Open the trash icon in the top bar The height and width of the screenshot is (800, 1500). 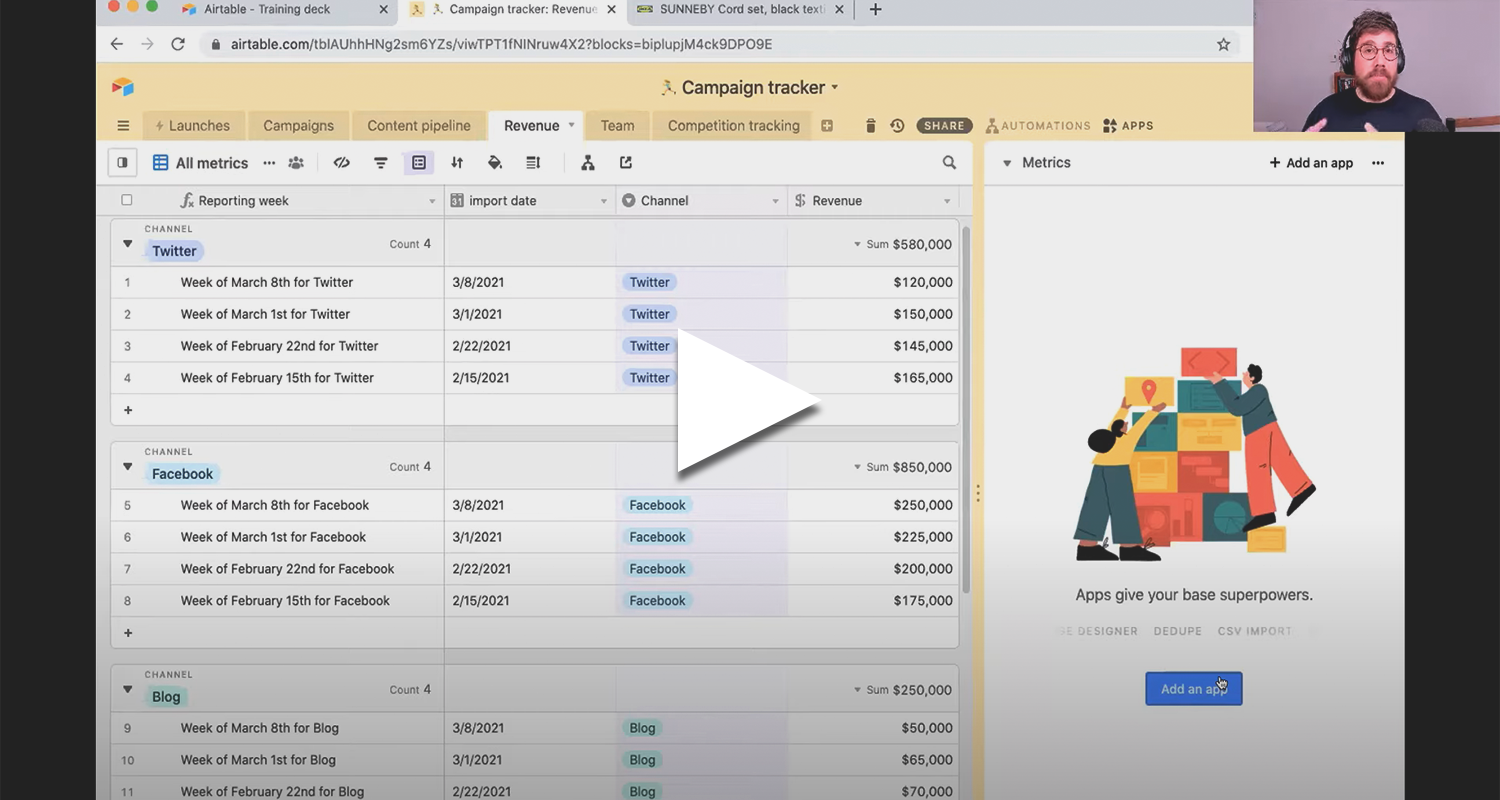870,125
